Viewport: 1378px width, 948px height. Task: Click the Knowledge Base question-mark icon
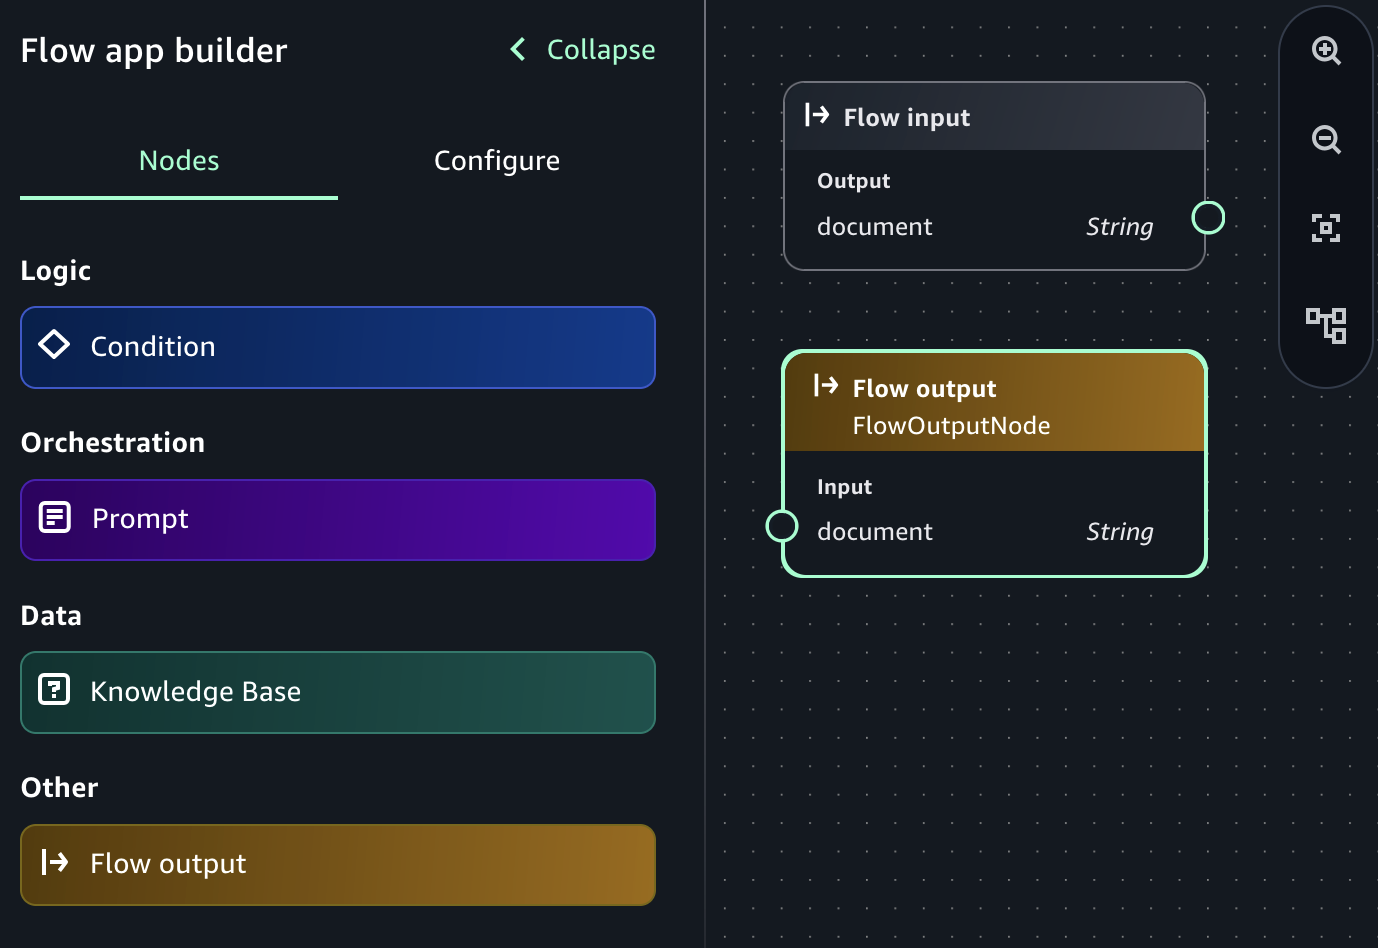click(54, 690)
